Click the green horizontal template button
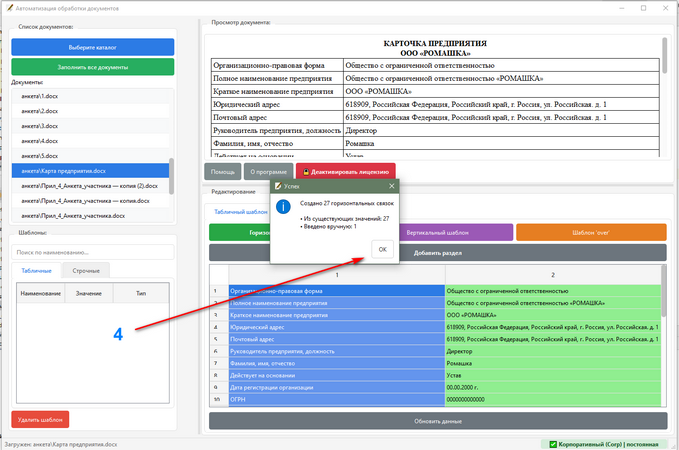679x450 pixels. [239, 233]
